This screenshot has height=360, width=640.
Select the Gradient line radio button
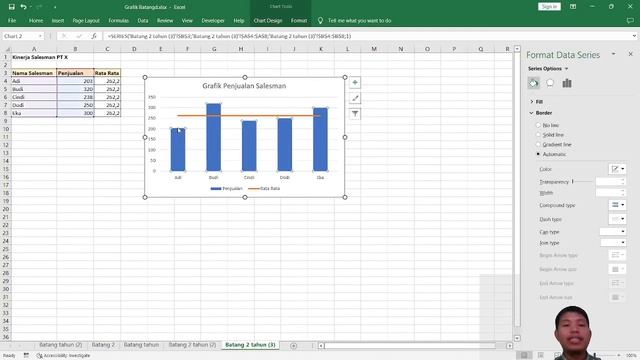coord(538,144)
